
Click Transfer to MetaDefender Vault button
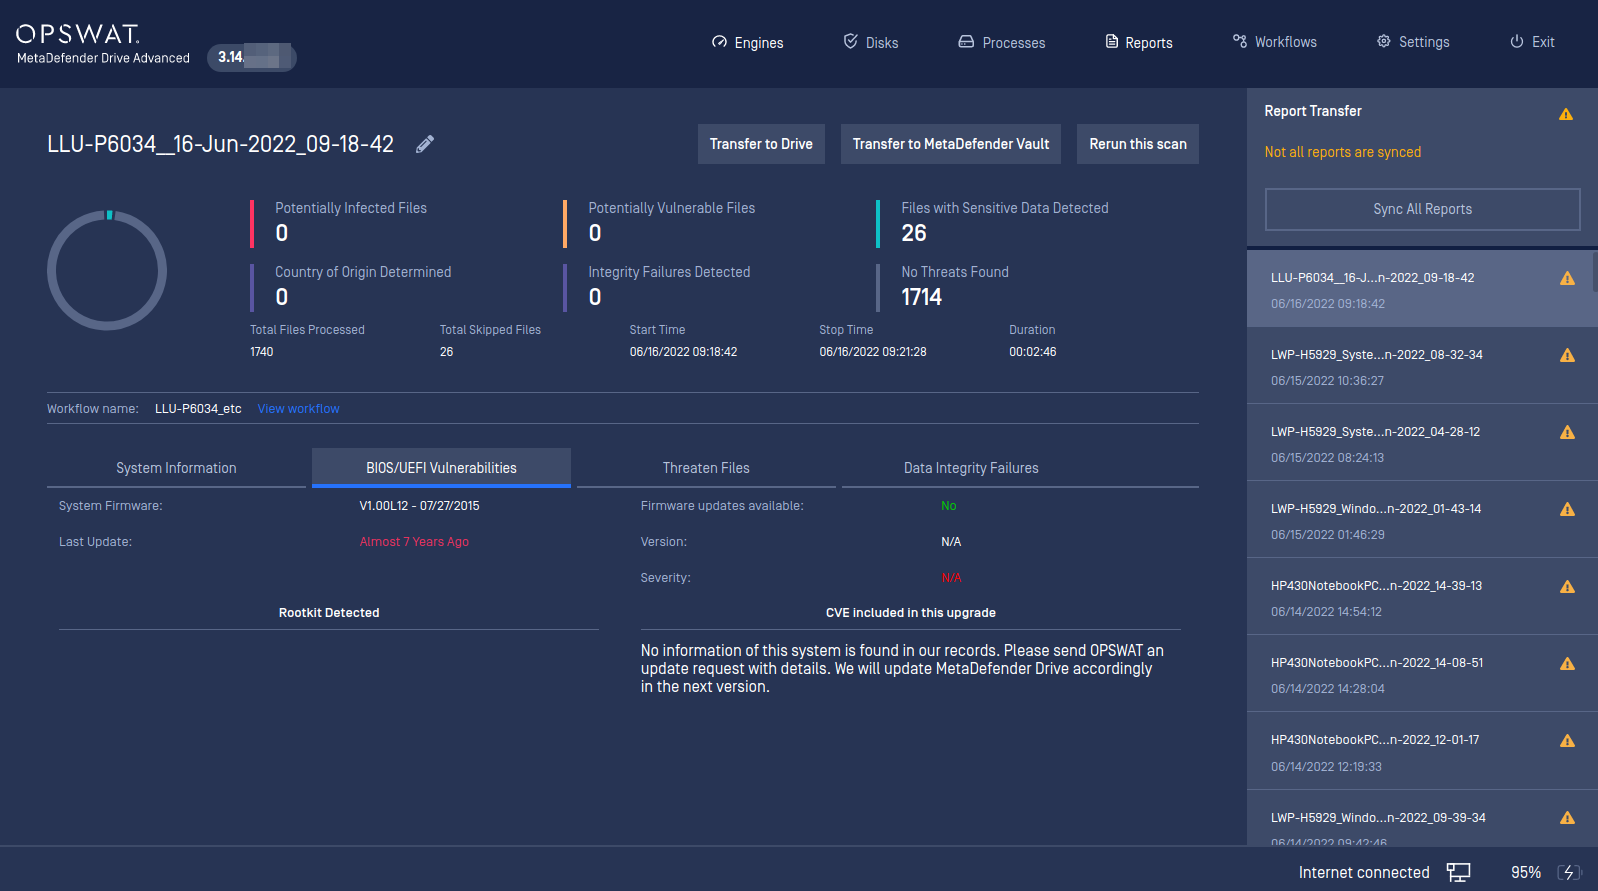point(951,144)
